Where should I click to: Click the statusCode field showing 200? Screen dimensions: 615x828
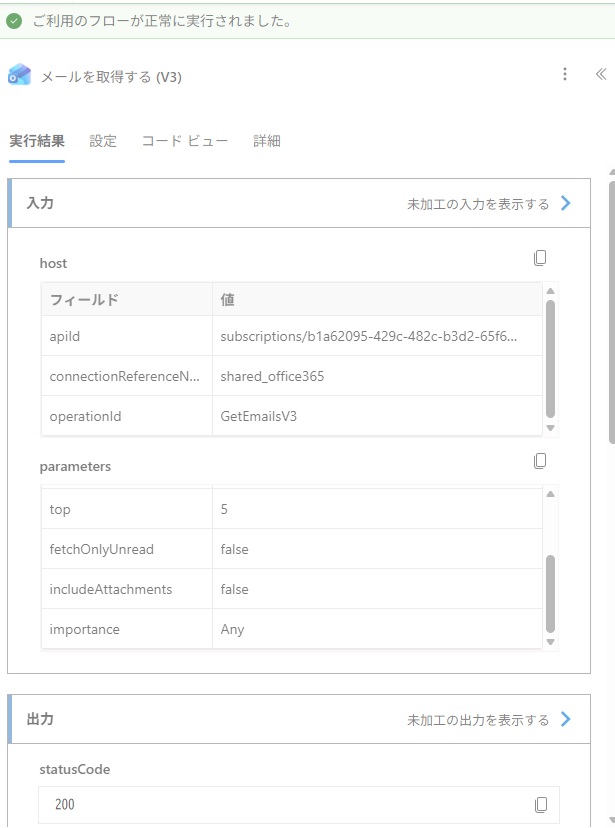tap(299, 805)
